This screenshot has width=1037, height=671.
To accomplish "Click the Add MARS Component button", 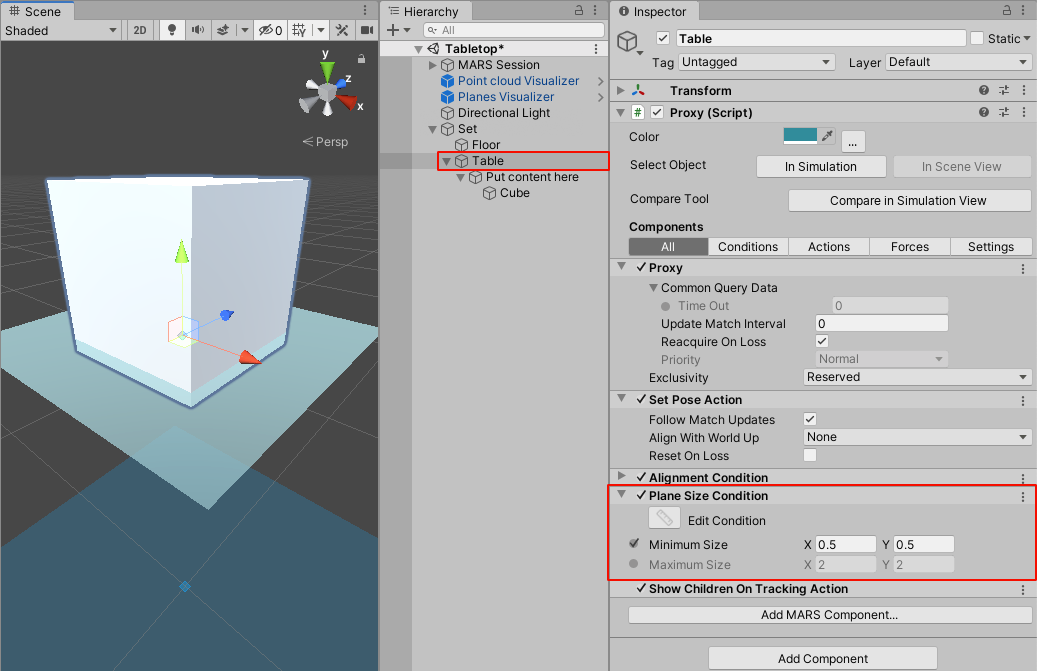I will point(826,614).
